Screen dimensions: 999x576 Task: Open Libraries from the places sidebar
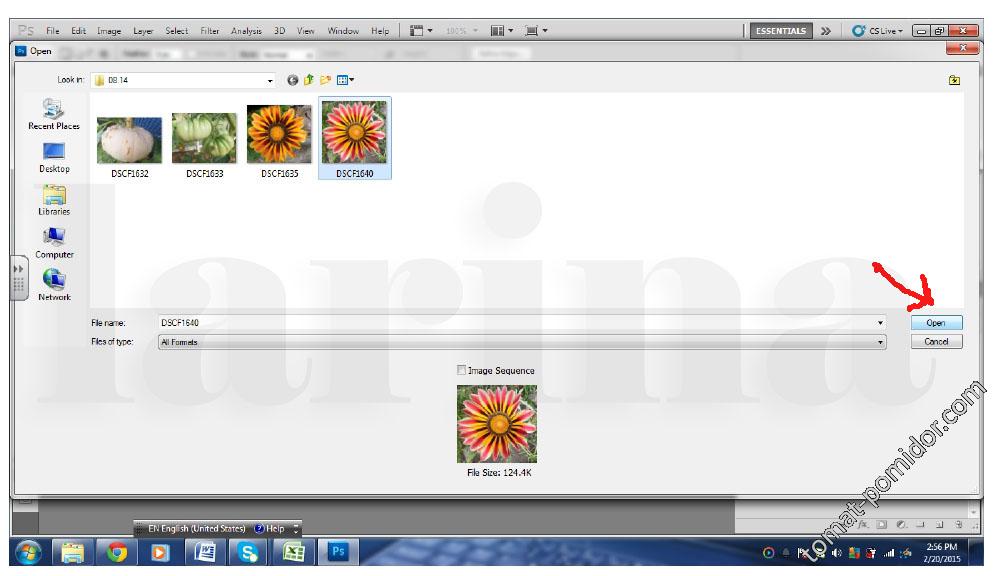click(x=54, y=199)
